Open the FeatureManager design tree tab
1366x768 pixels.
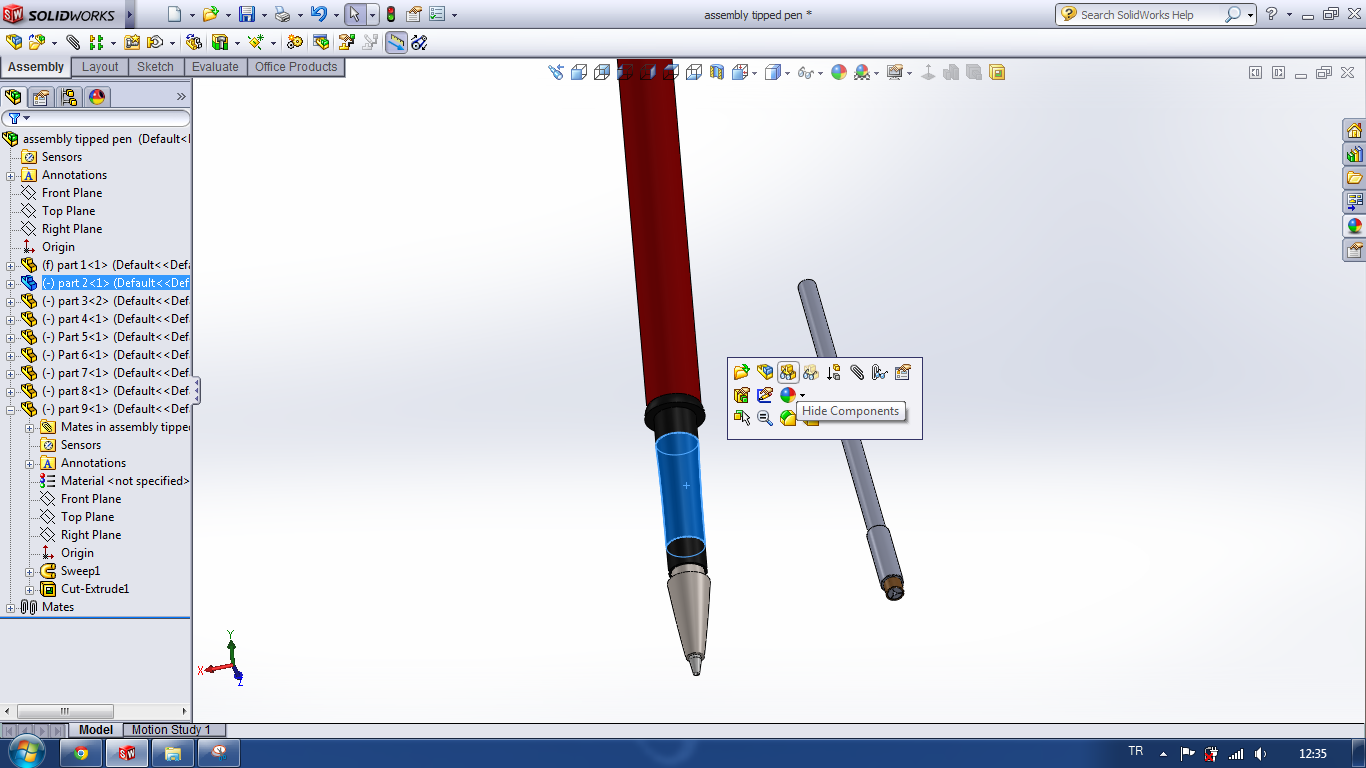13,97
